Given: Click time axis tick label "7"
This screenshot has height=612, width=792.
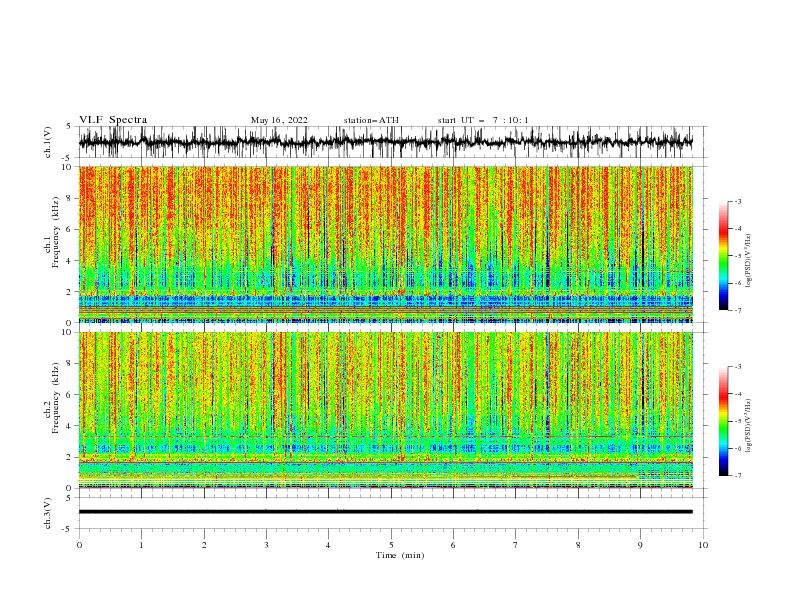Looking at the screenshot, I should (x=516, y=545).
